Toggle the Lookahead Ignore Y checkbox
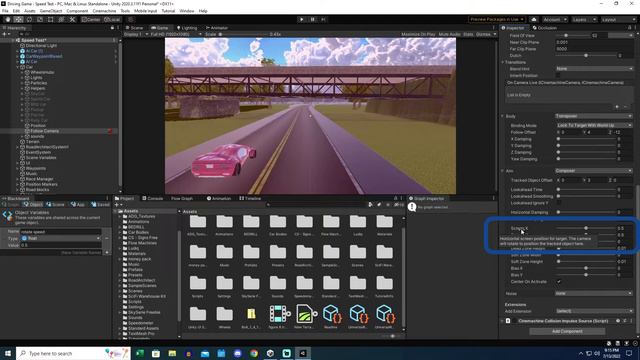The image size is (640, 360). coord(558,203)
